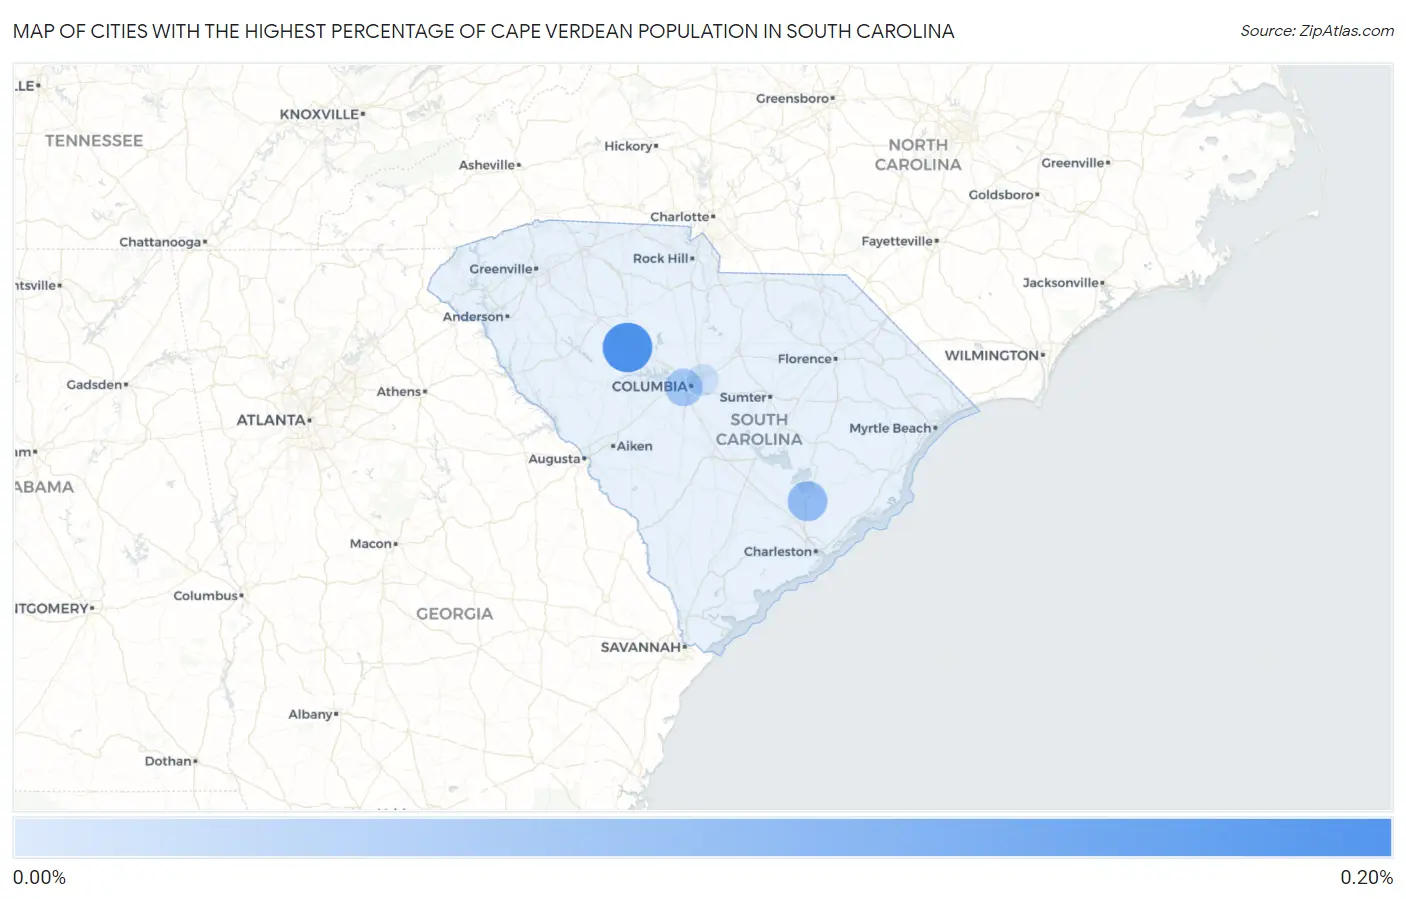Click the 0.20% legend label
The image size is (1406, 899).
pyautogui.click(x=1366, y=877)
